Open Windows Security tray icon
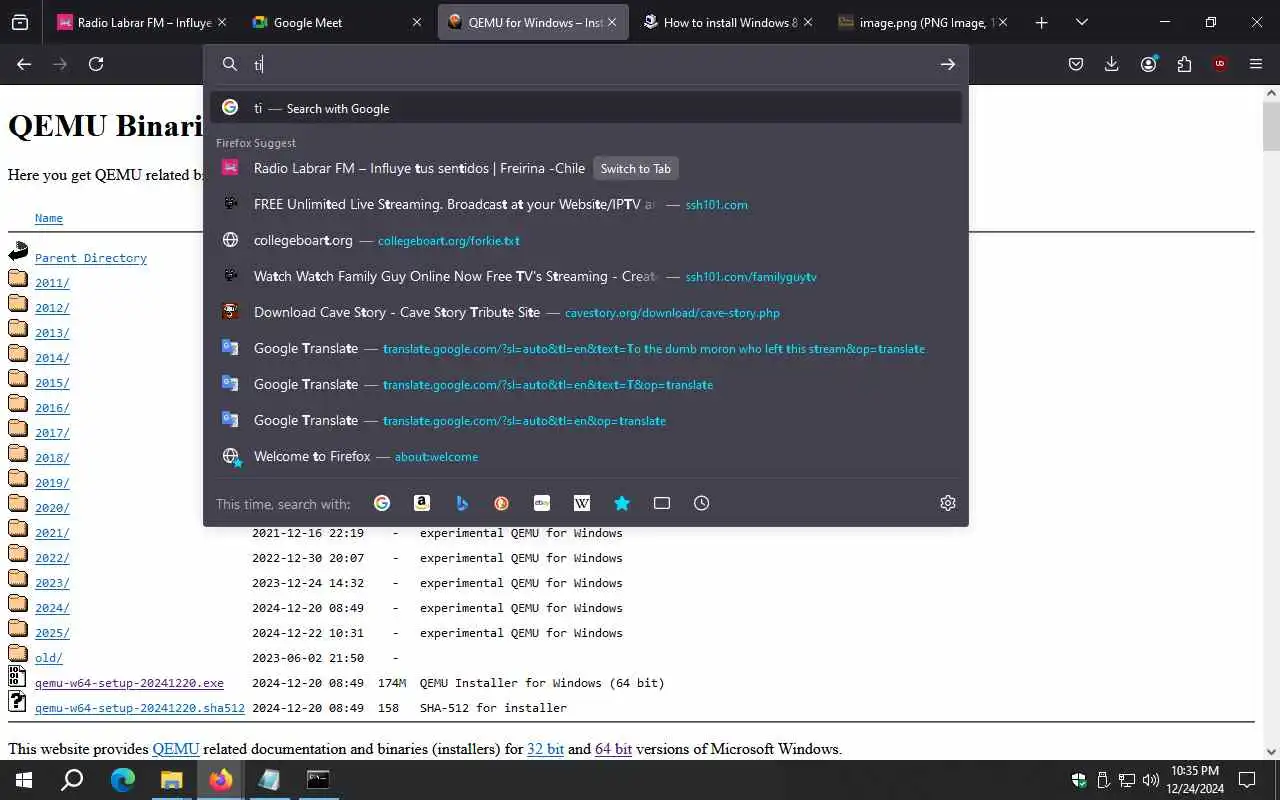1280x800 pixels. click(1079, 780)
